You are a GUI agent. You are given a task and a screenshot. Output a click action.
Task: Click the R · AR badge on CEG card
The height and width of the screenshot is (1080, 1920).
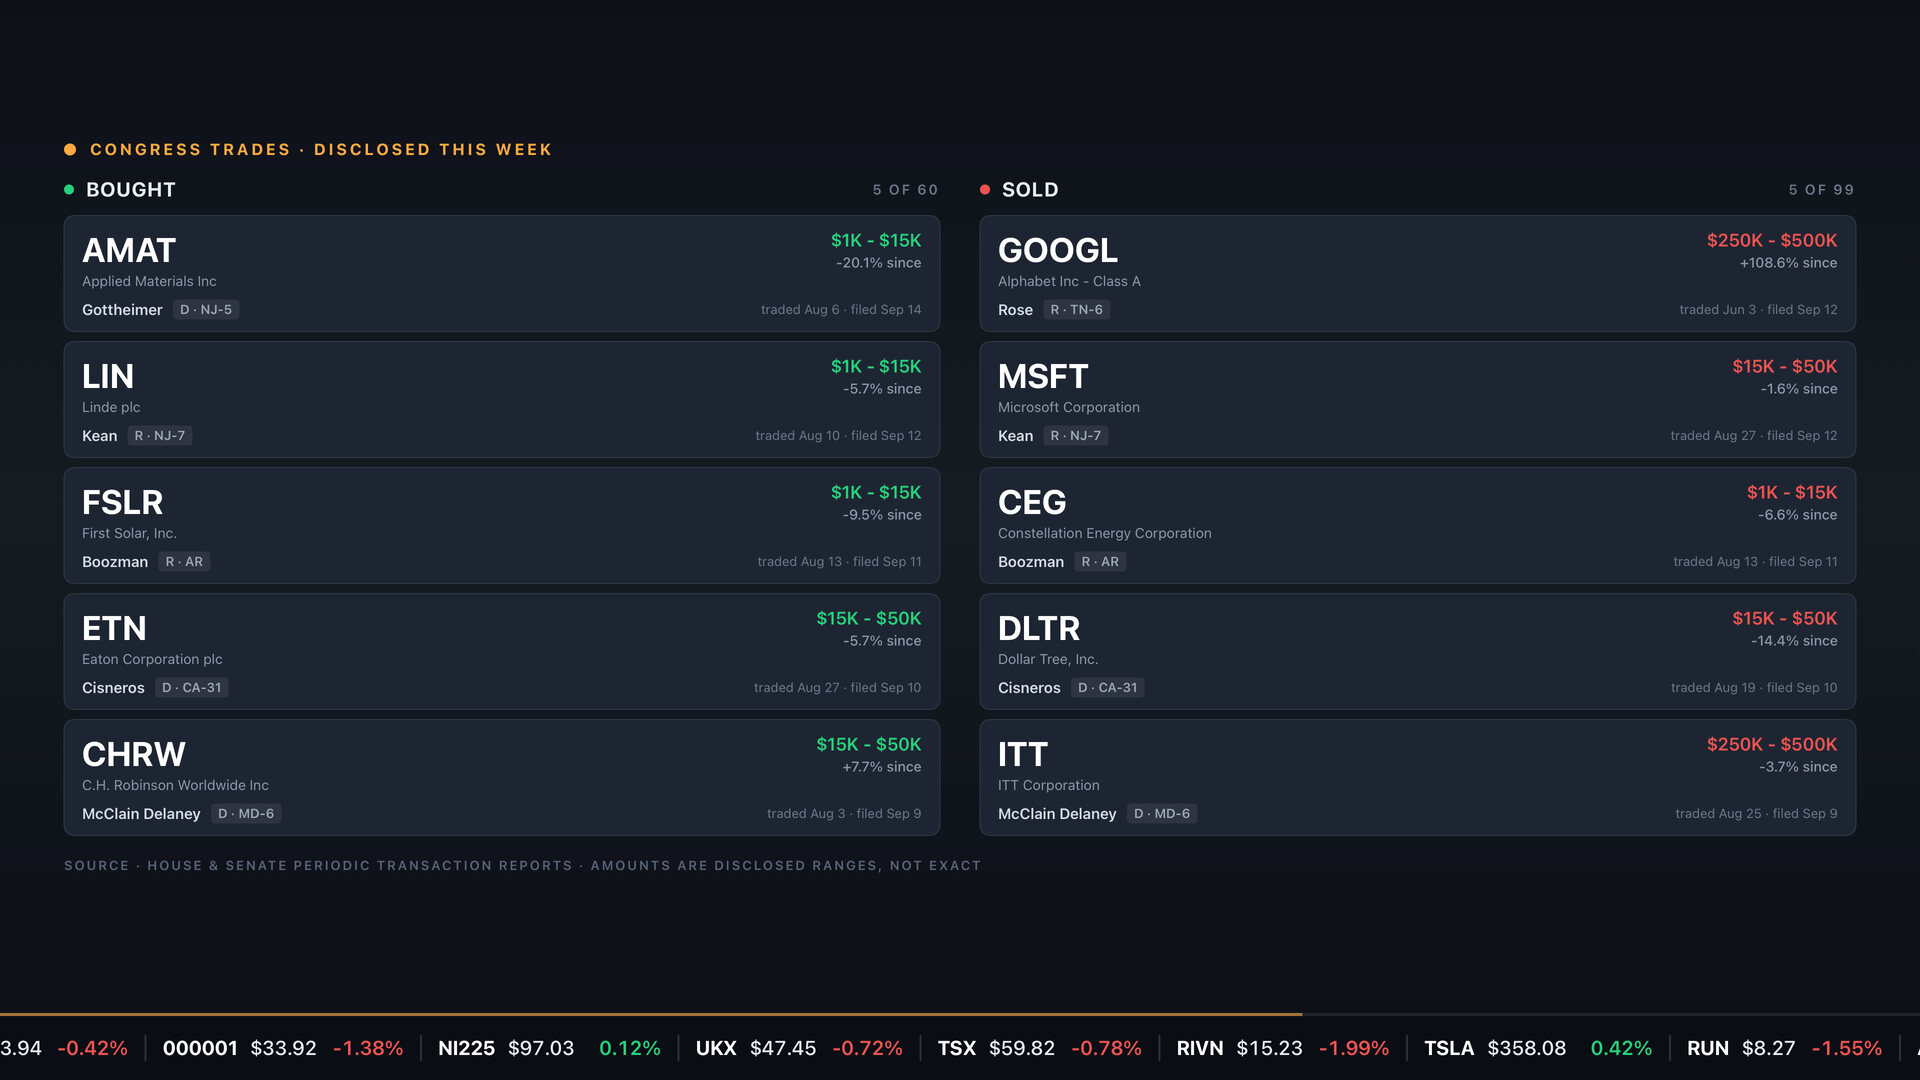coord(1100,562)
